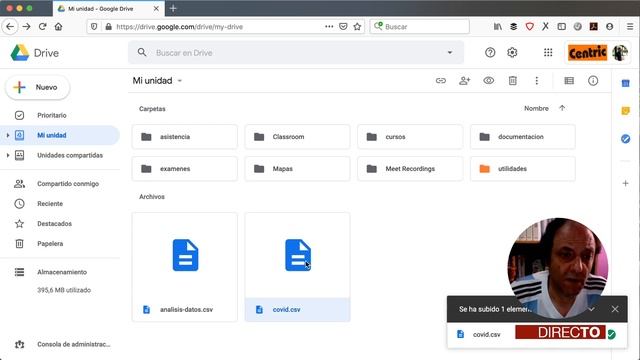The width and height of the screenshot is (640, 360).
Task: Save to Pocket icon
Action: pos(343,27)
